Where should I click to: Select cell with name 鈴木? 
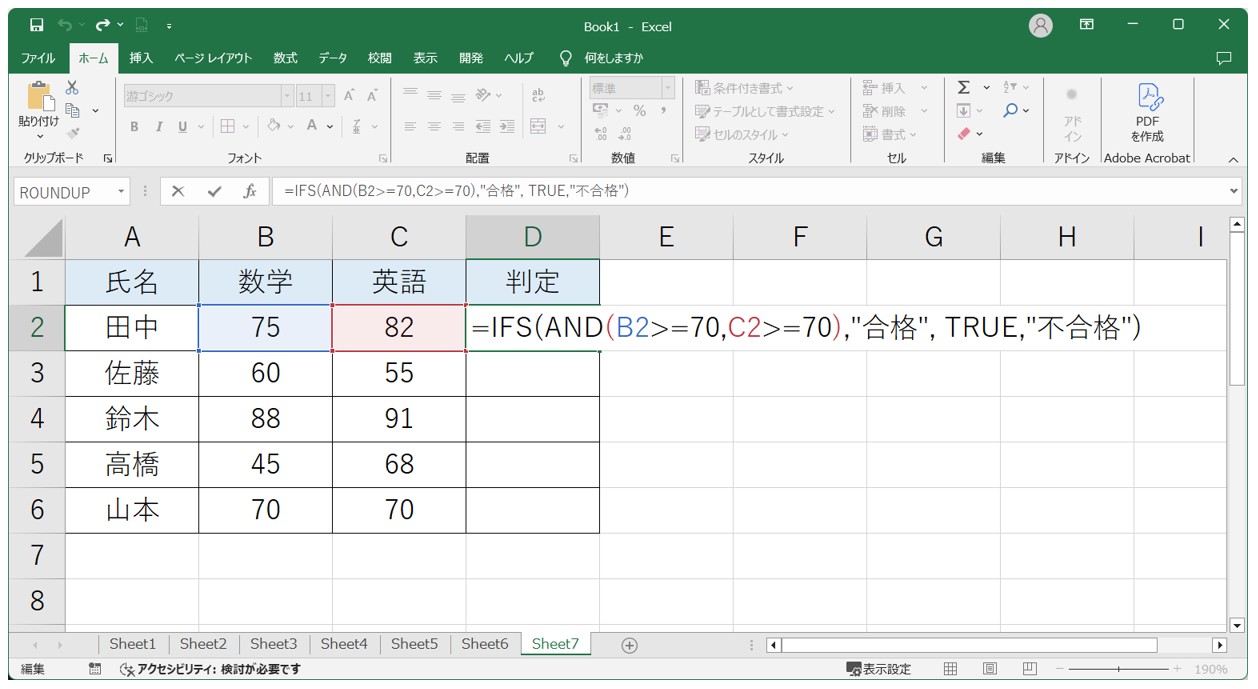tap(132, 419)
